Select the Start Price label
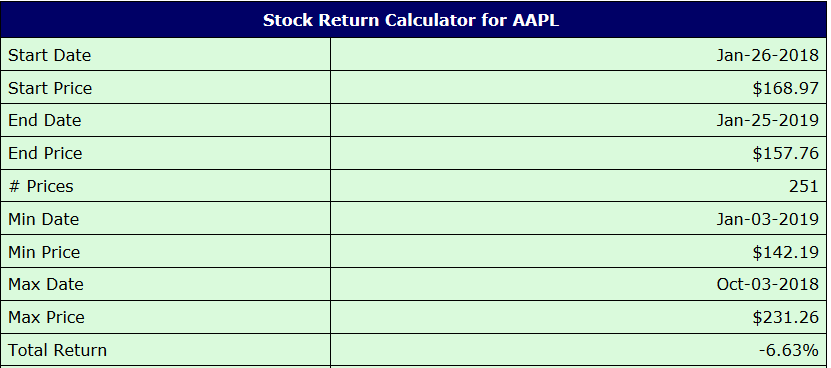Screen dimensions: 831x368 coord(50,88)
